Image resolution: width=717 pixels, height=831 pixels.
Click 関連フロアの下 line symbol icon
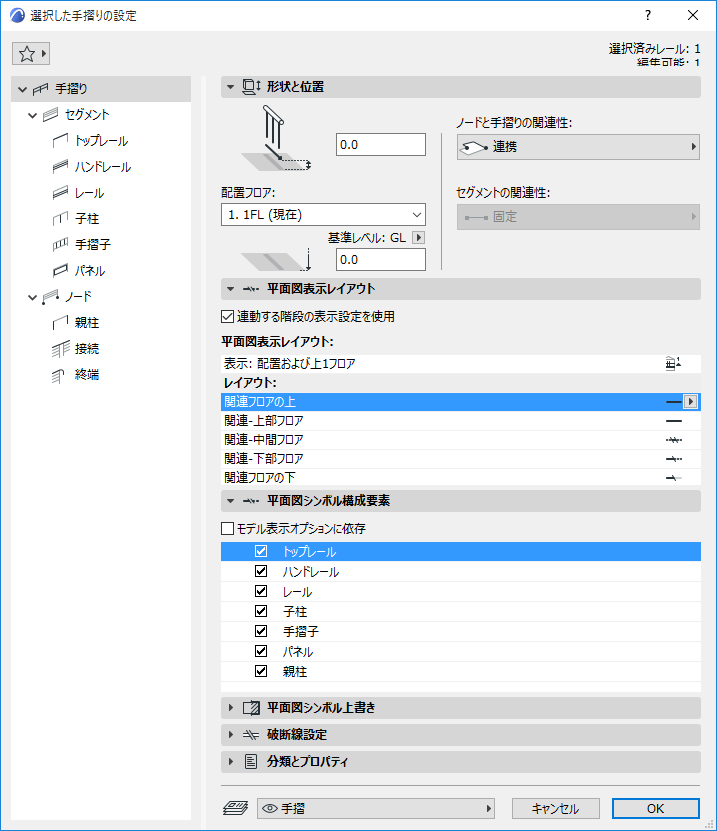pos(674,478)
